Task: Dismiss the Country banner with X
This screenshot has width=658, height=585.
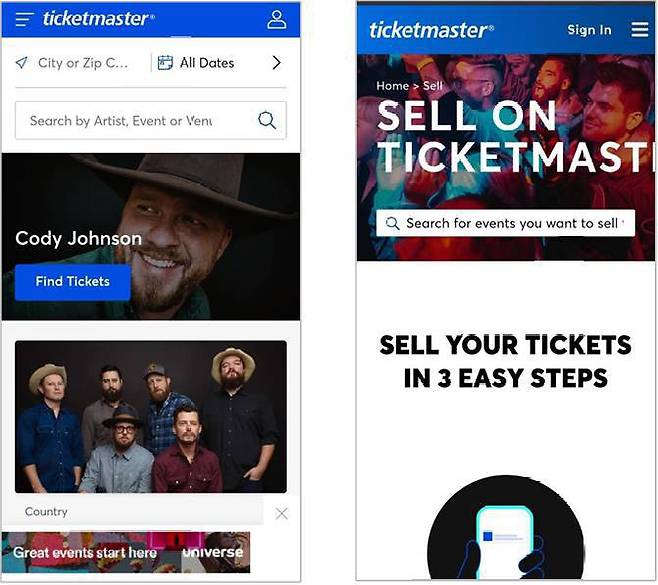Action: 281,513
